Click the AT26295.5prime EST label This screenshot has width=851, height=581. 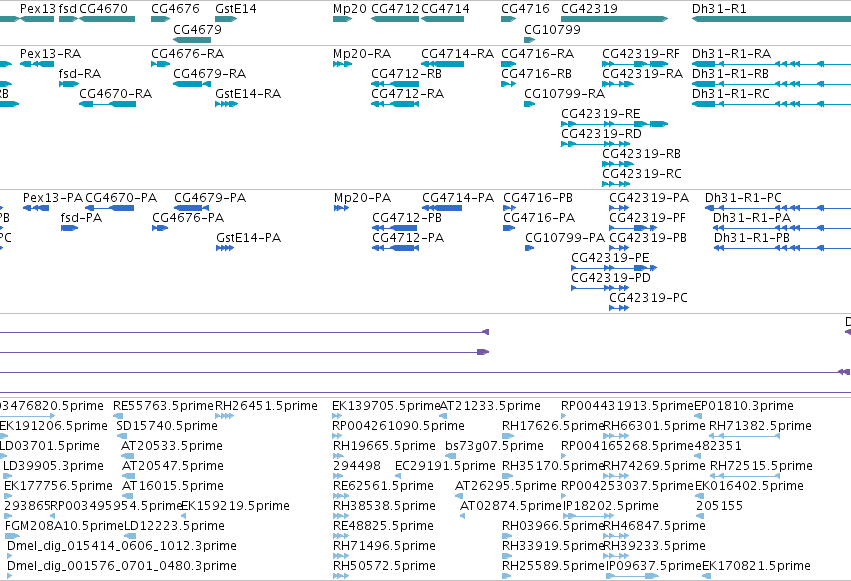[x=506, y=486]
